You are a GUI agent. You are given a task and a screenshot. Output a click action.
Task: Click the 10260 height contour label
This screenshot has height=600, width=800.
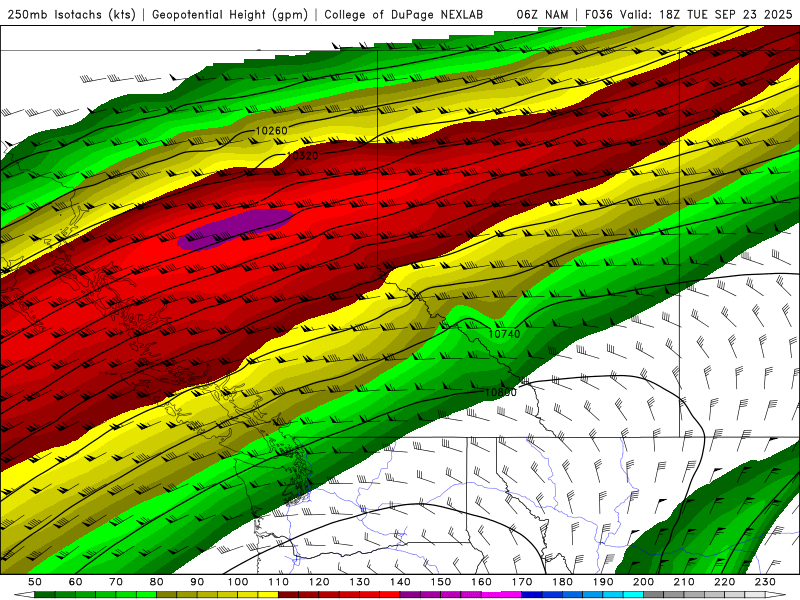(271, 131)
